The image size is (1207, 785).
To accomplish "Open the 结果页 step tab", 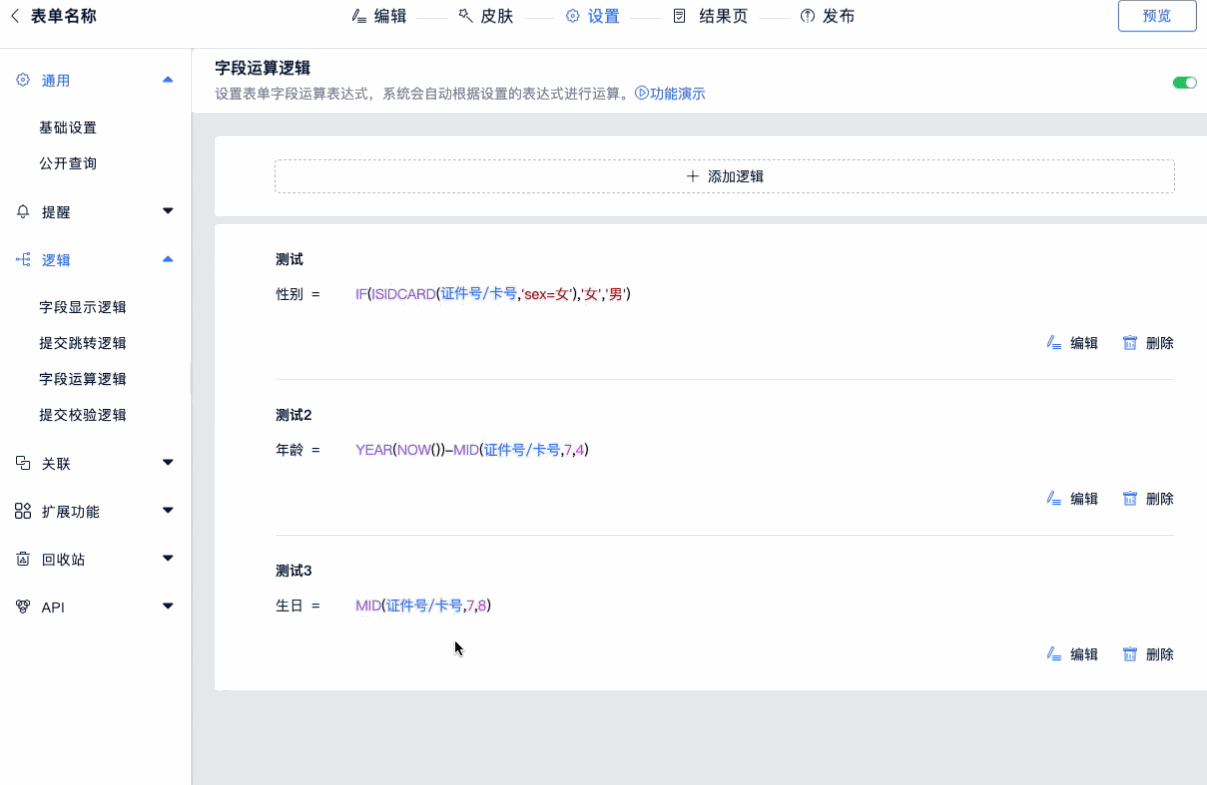I will (x=710, y=16).
